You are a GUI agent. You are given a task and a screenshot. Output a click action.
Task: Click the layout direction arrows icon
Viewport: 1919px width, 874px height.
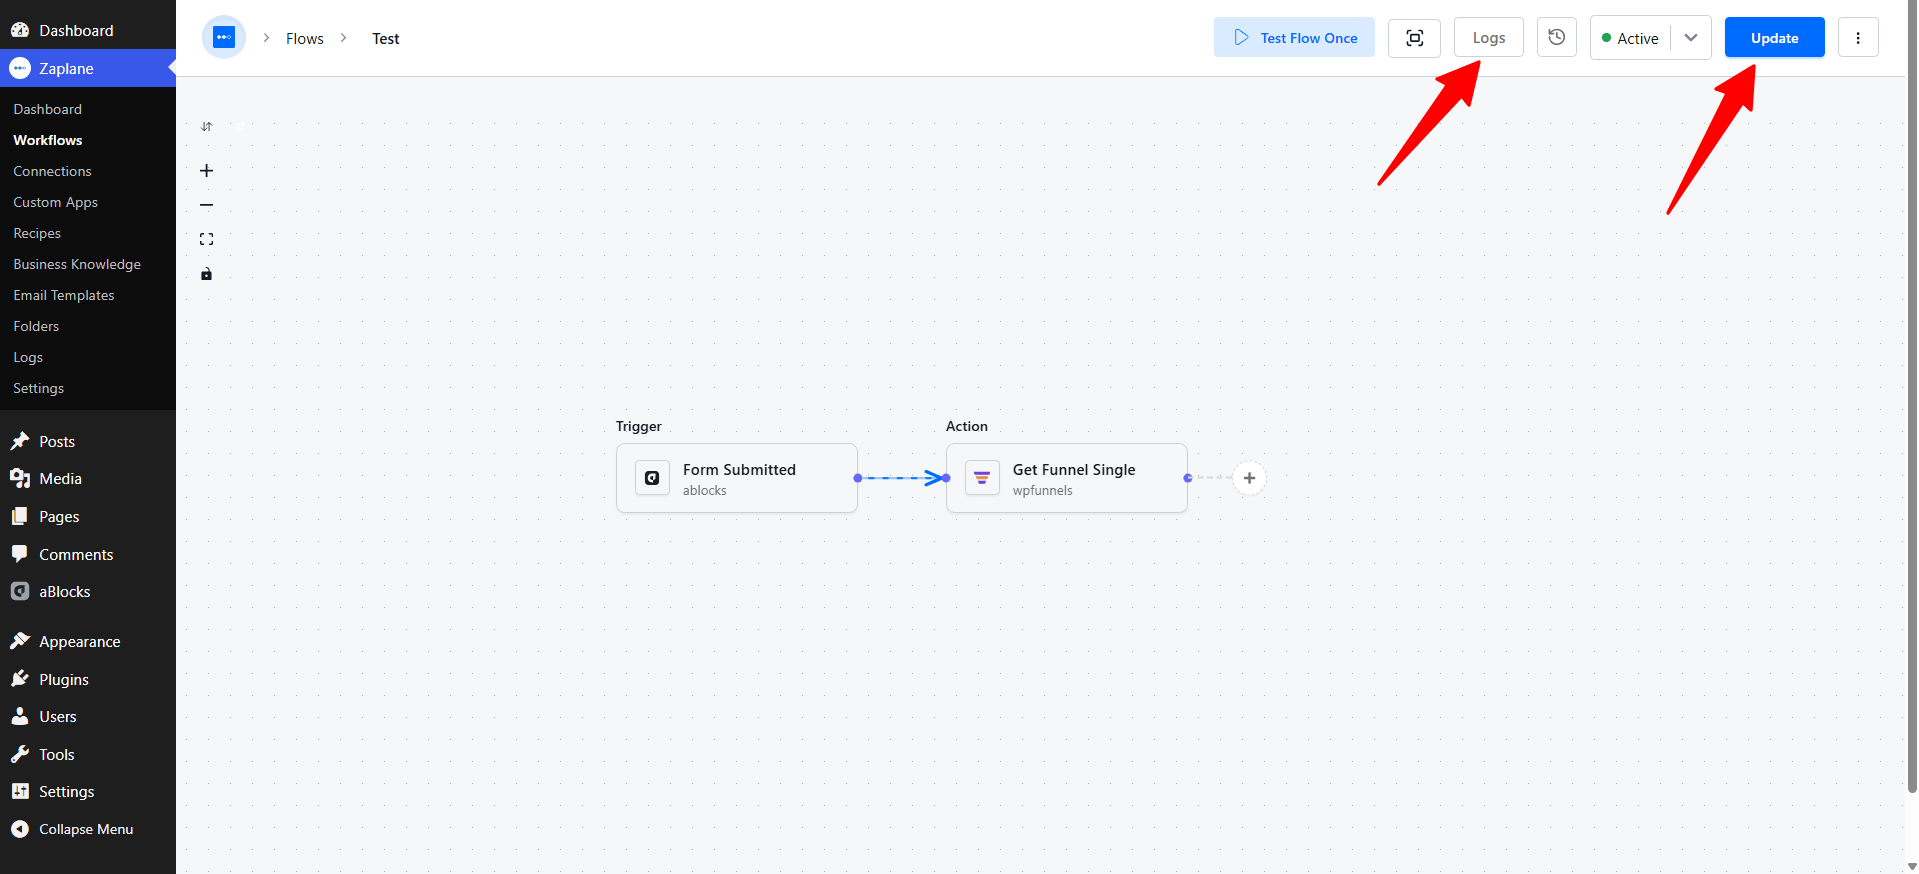[206, 127]
